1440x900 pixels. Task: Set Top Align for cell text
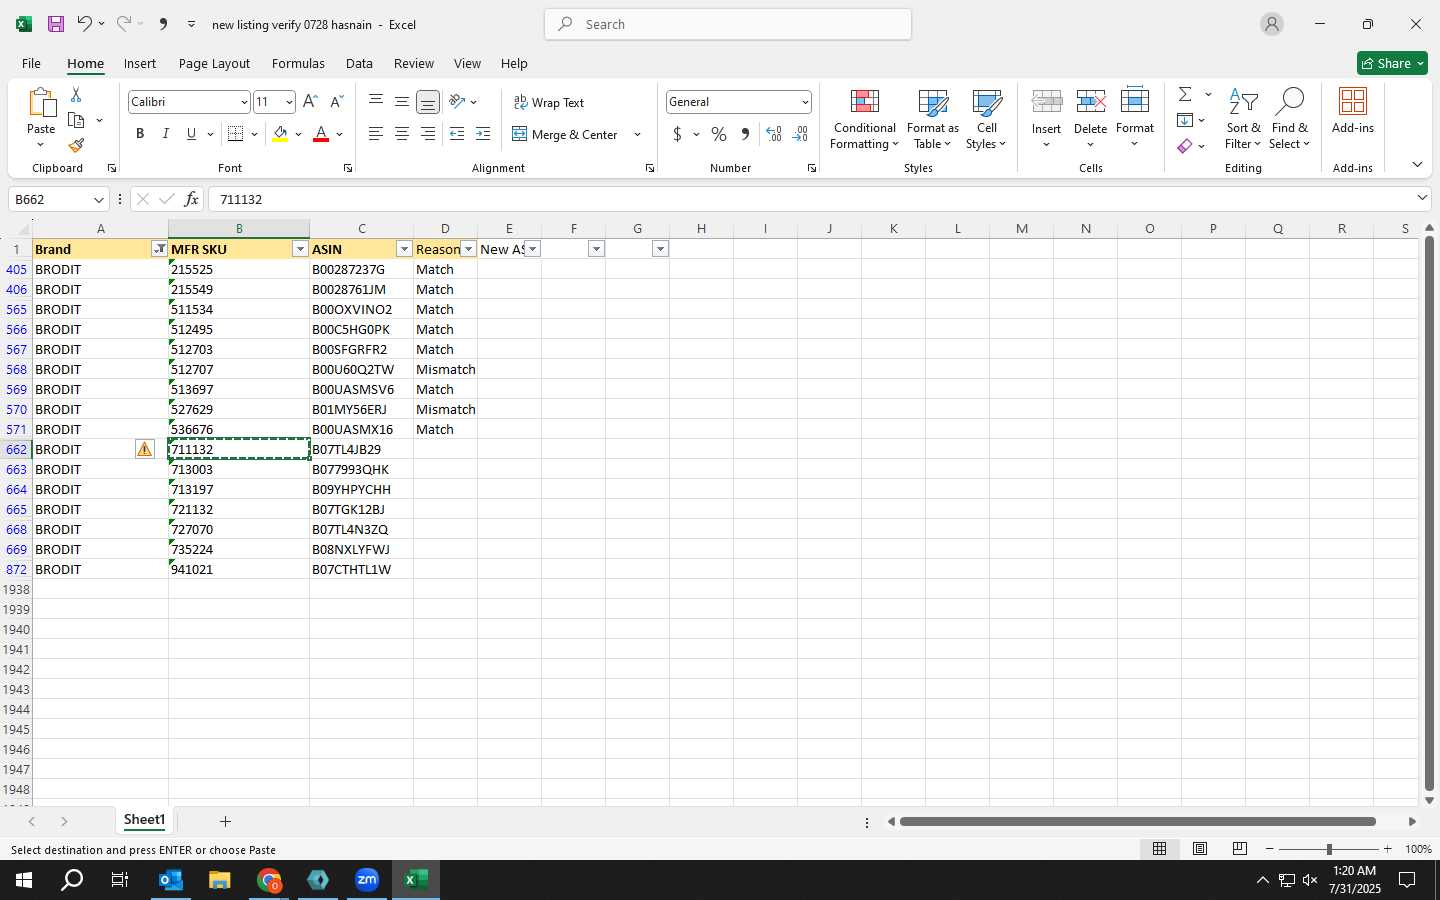pyautogui.click(x=376, y=102)
